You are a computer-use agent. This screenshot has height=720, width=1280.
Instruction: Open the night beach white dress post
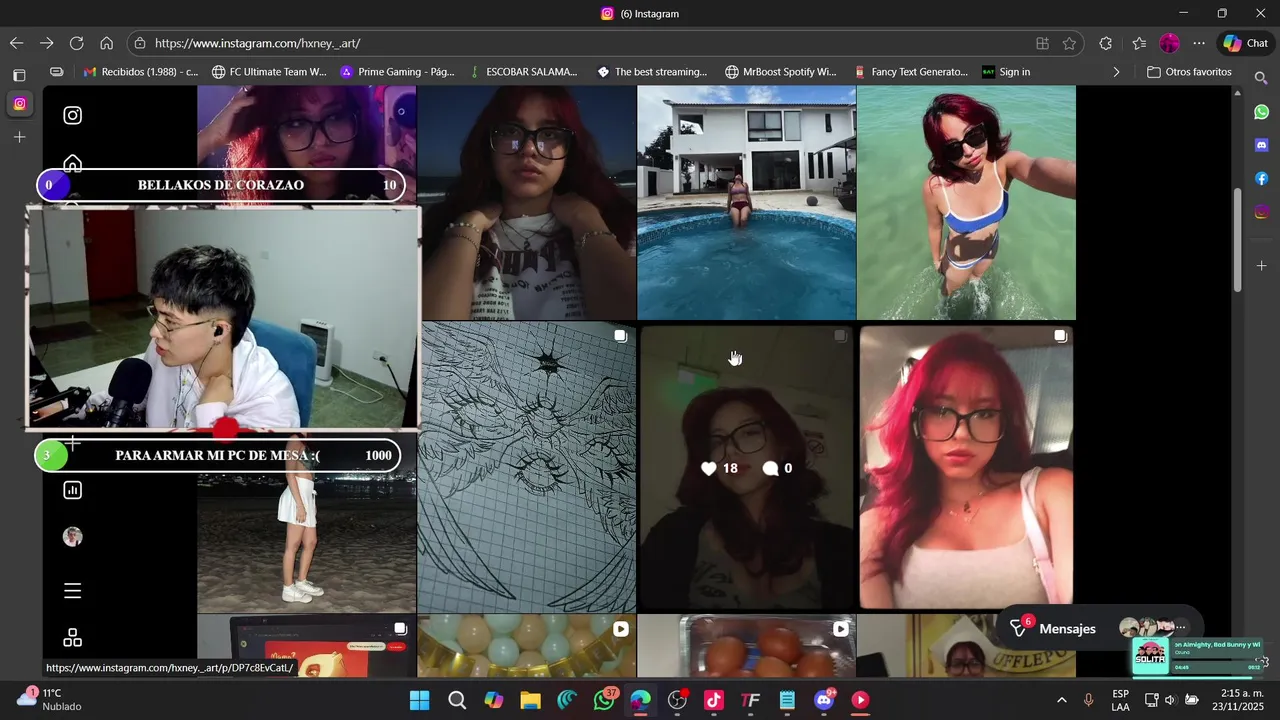point(306,541)
